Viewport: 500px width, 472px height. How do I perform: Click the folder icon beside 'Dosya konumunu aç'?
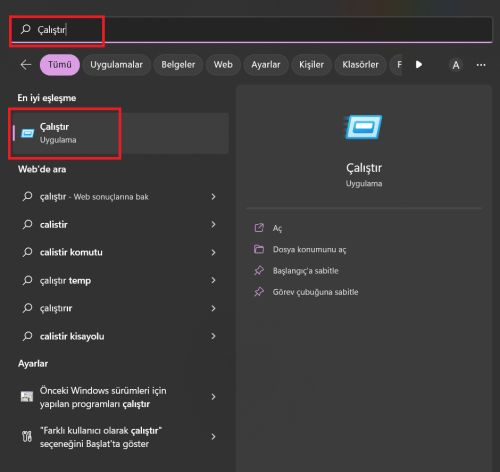click(259, 249)
